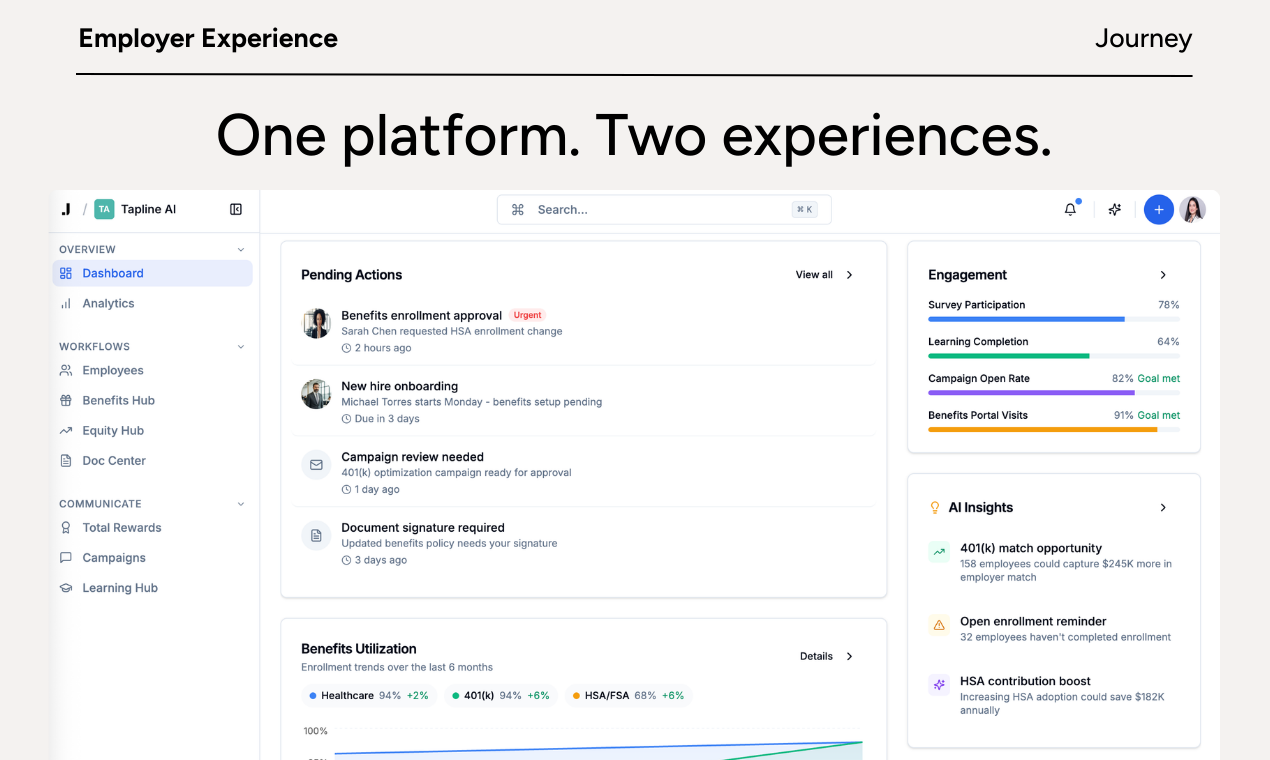Viewport: 1270px width, 760px height.
Task: Click the 401(k) match trending icon
Action: click(x=939, y=551)
